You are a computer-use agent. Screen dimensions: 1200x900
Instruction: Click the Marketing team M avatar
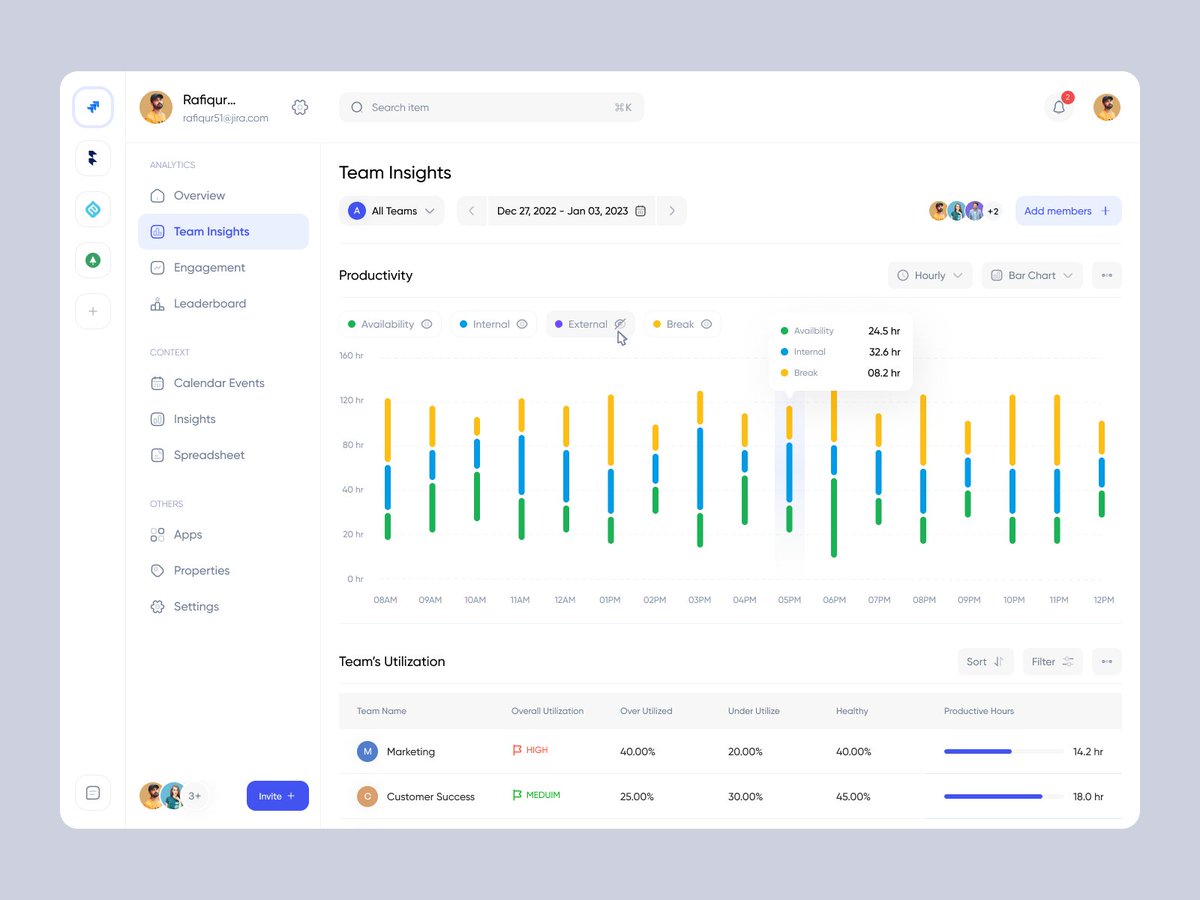pos(368,751)
